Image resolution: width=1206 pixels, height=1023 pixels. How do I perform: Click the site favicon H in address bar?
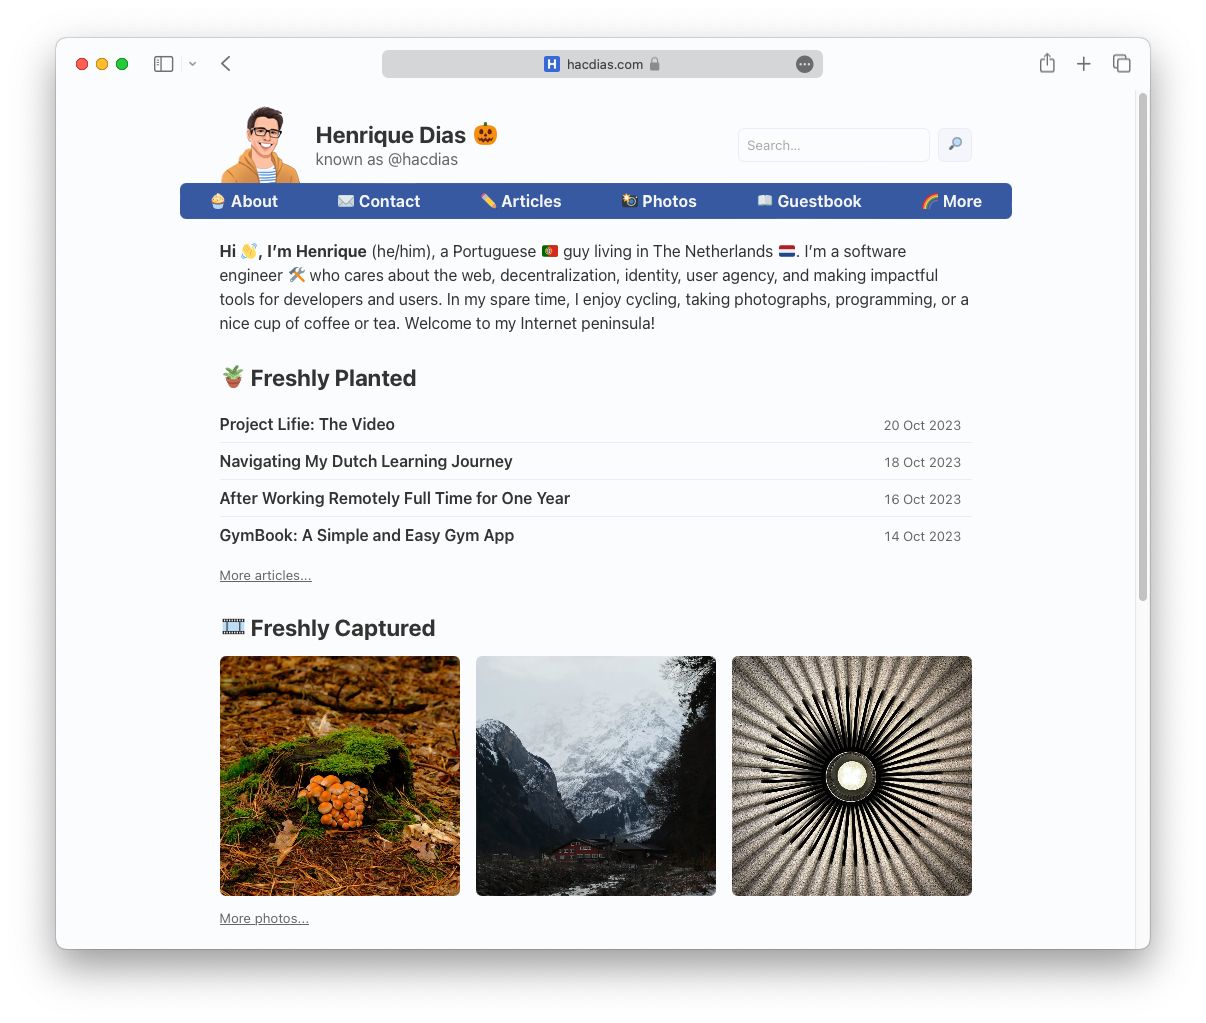coord(551,64)
